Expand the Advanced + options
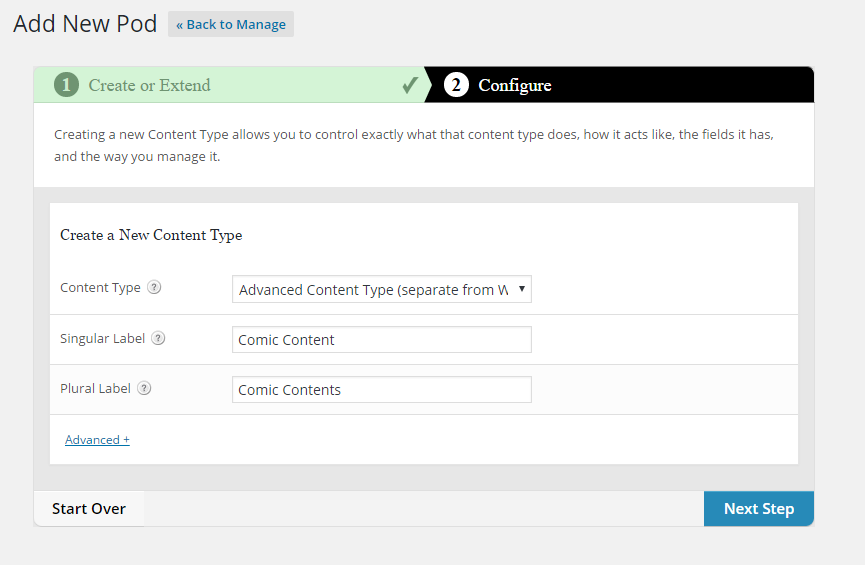Image resolution: width=865 pixels, height=565 pixels. pos(97,440)
